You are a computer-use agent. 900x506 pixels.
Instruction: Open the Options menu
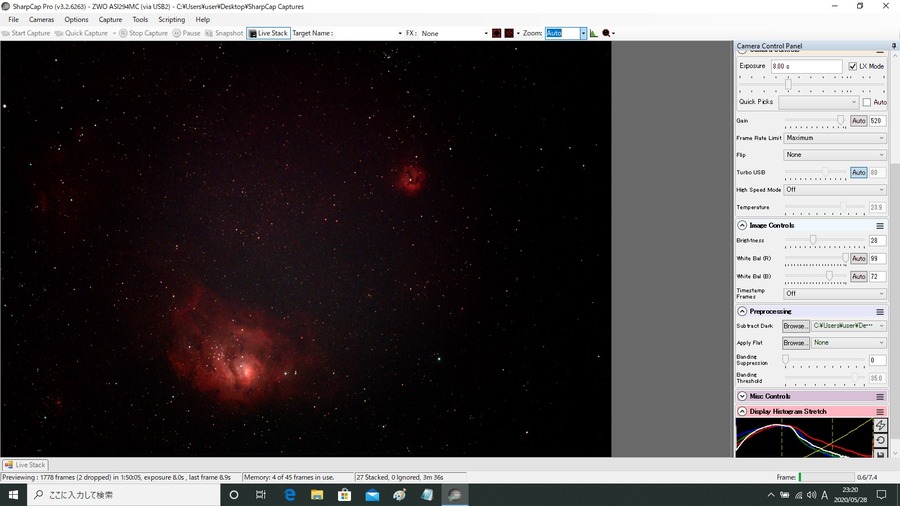76,20
